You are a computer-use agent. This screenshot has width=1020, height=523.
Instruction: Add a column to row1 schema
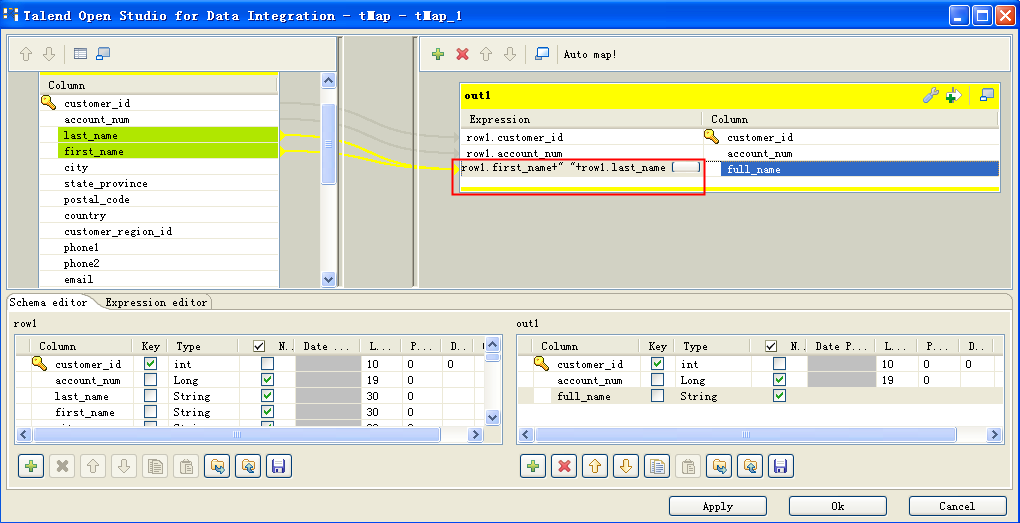pos(31,466)
